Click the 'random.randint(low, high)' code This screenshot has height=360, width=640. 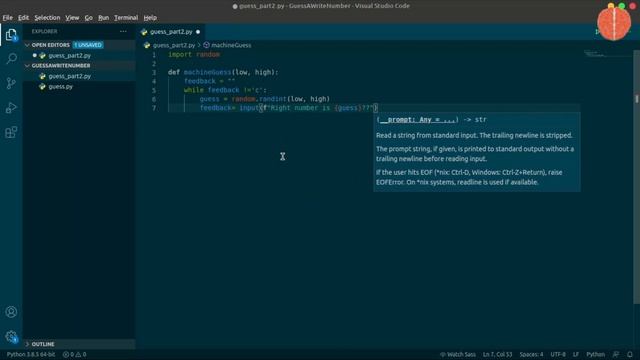[x=280, y=99]
